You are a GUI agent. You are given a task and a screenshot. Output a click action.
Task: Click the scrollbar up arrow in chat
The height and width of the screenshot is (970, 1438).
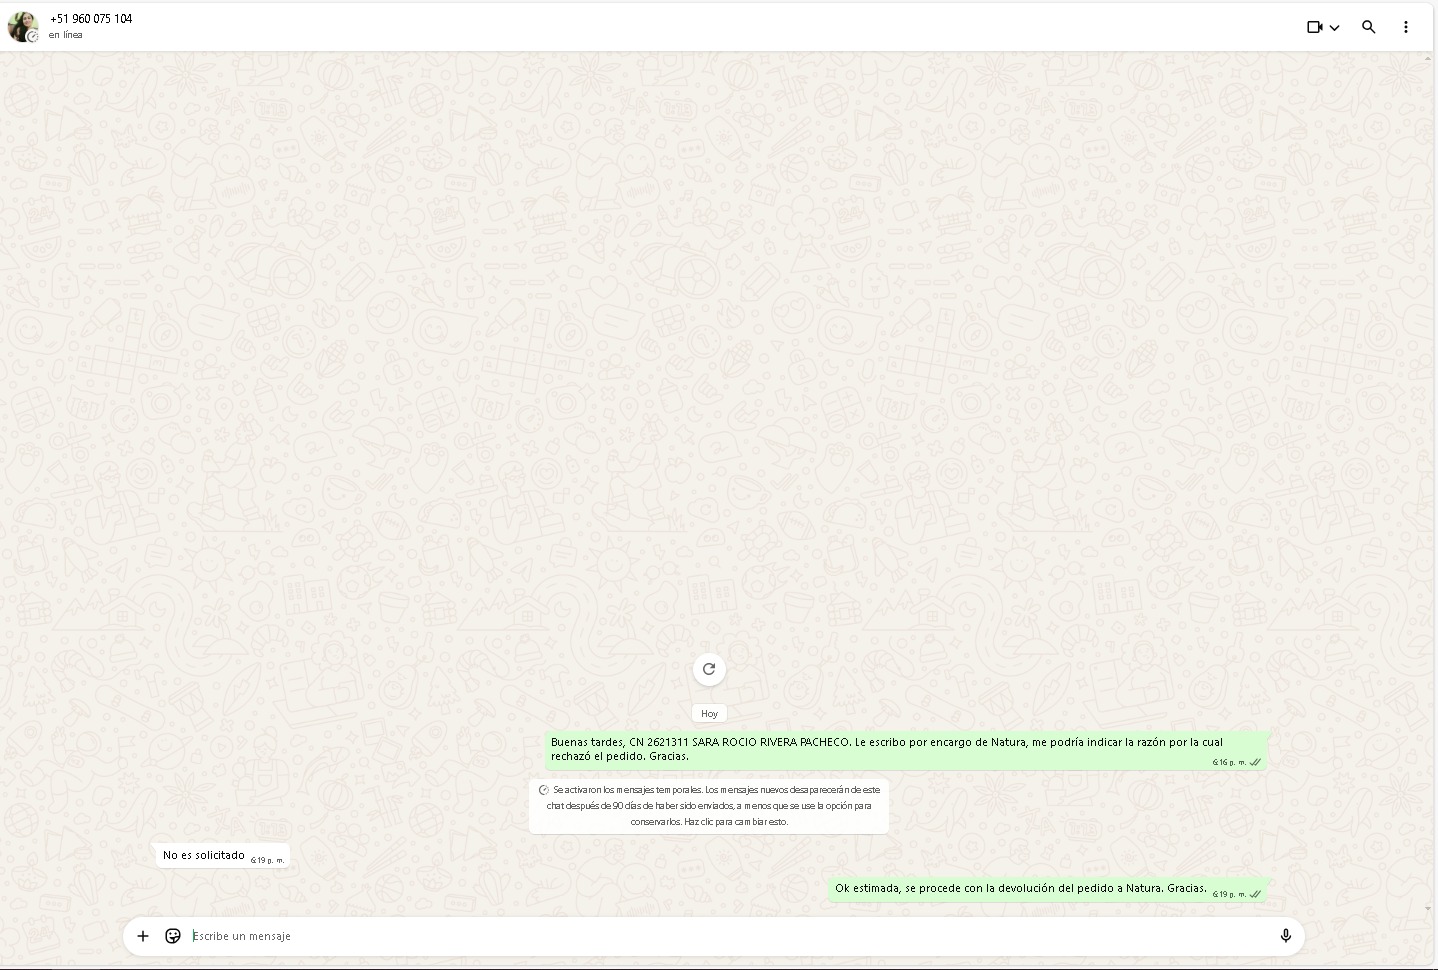[1427, 59]
